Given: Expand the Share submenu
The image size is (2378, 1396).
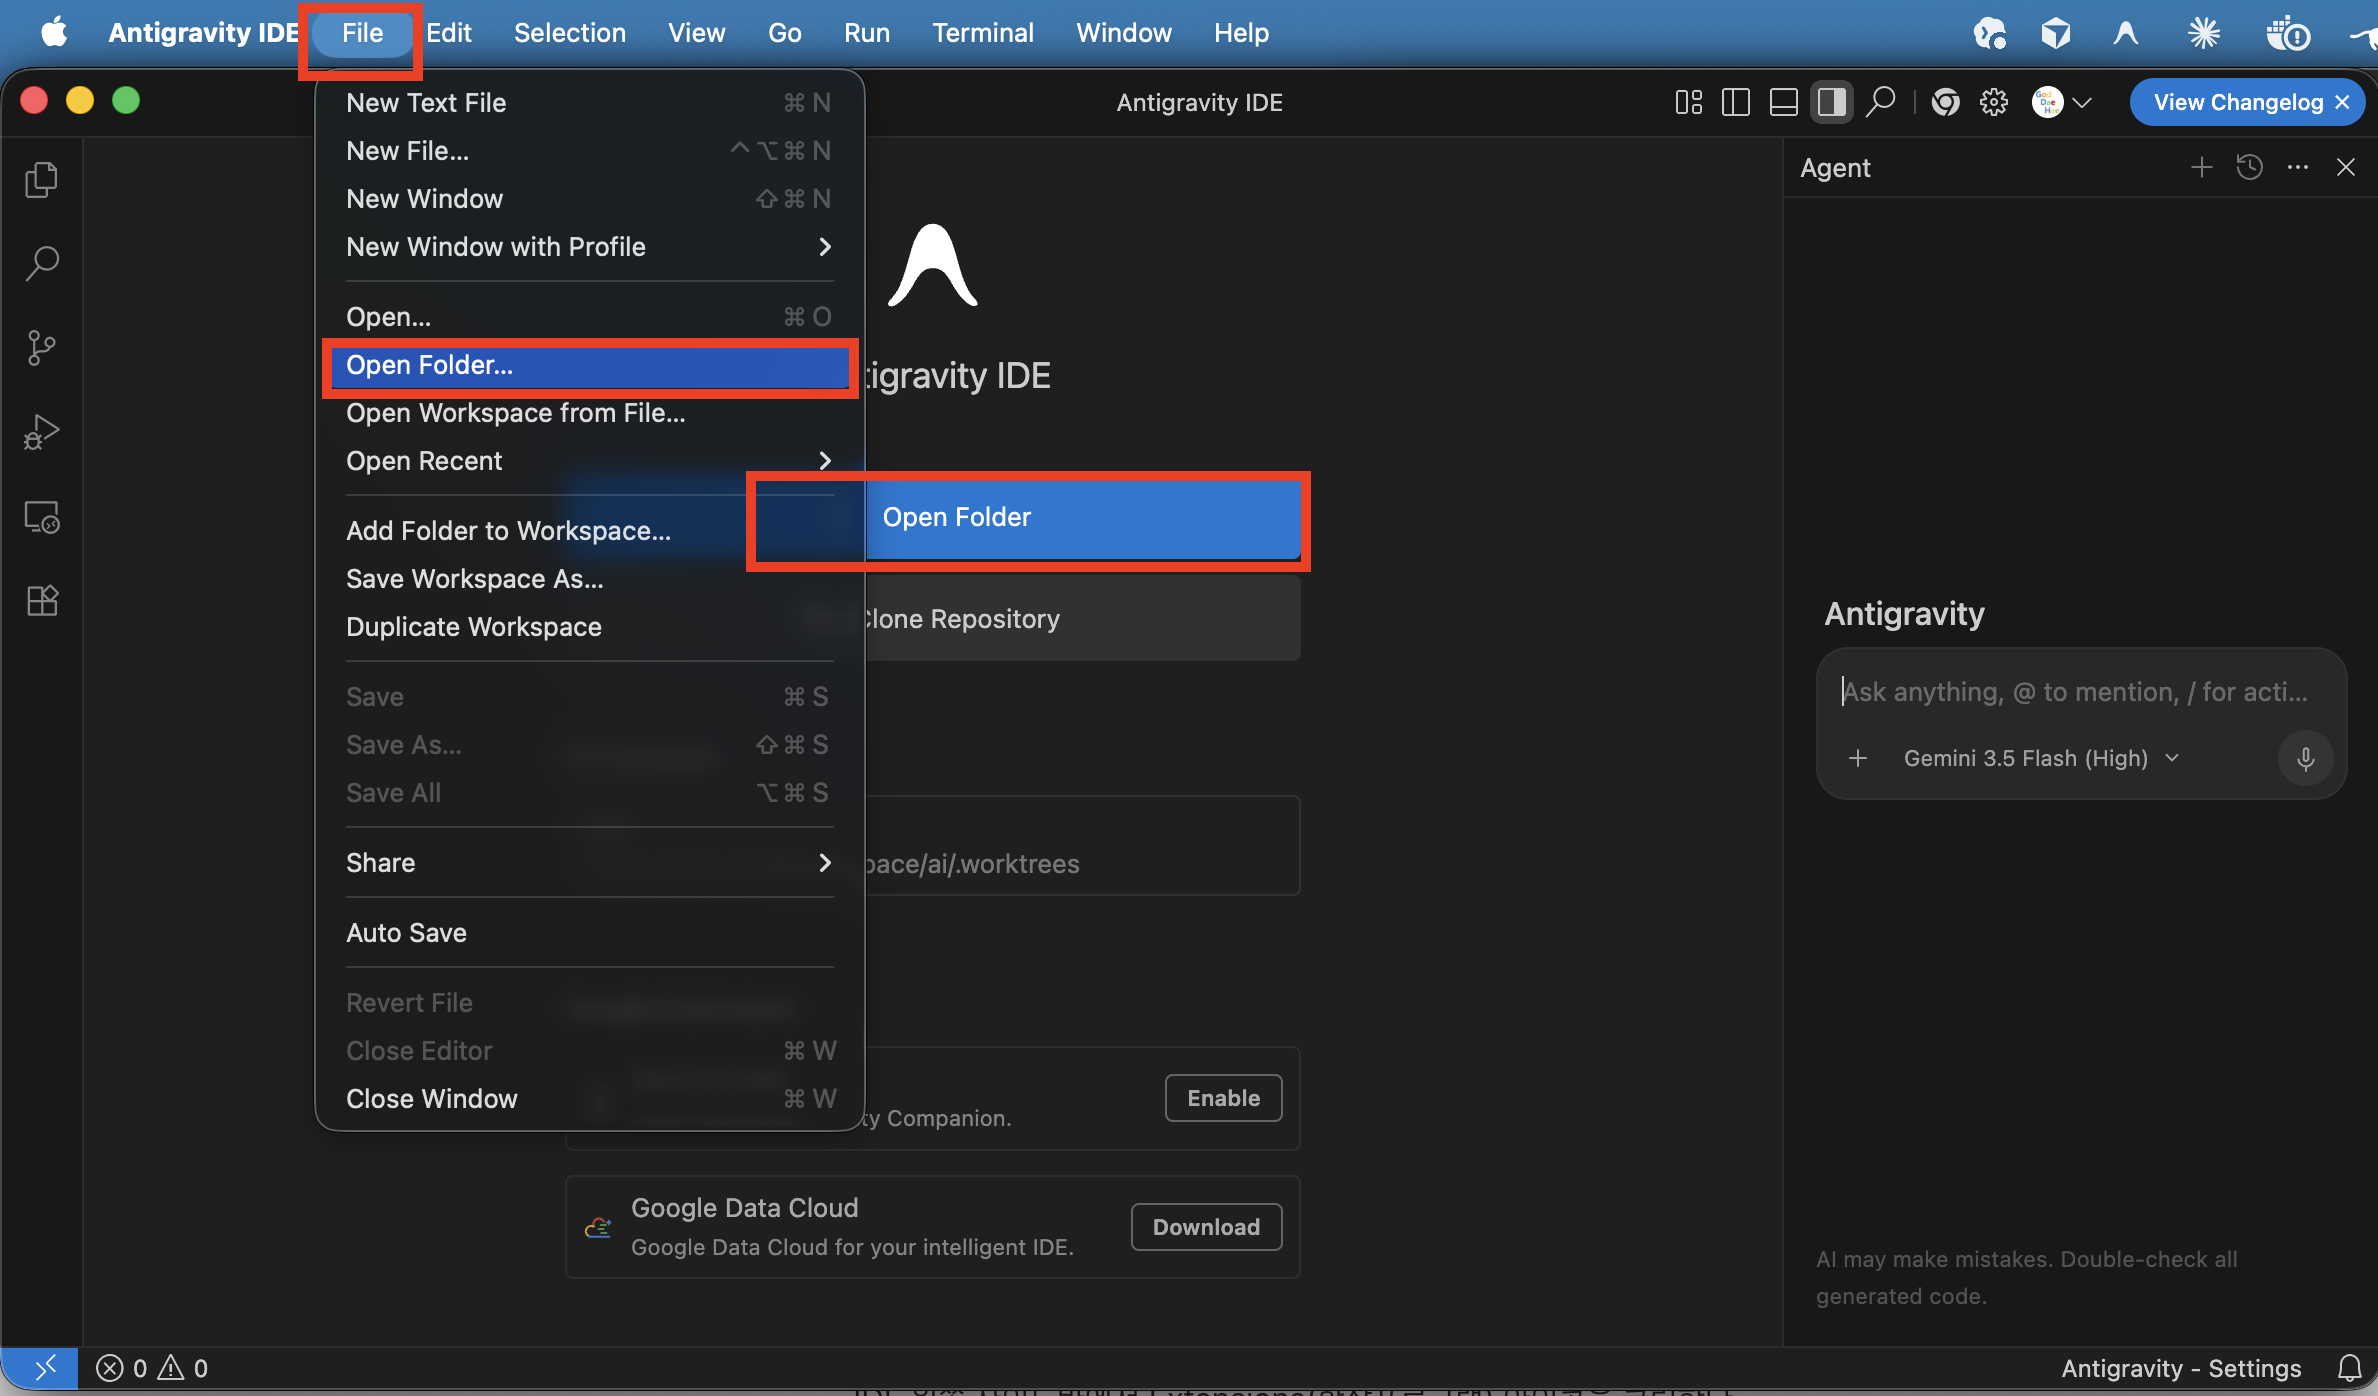Looking at the screenshot, I should point(589,863).
